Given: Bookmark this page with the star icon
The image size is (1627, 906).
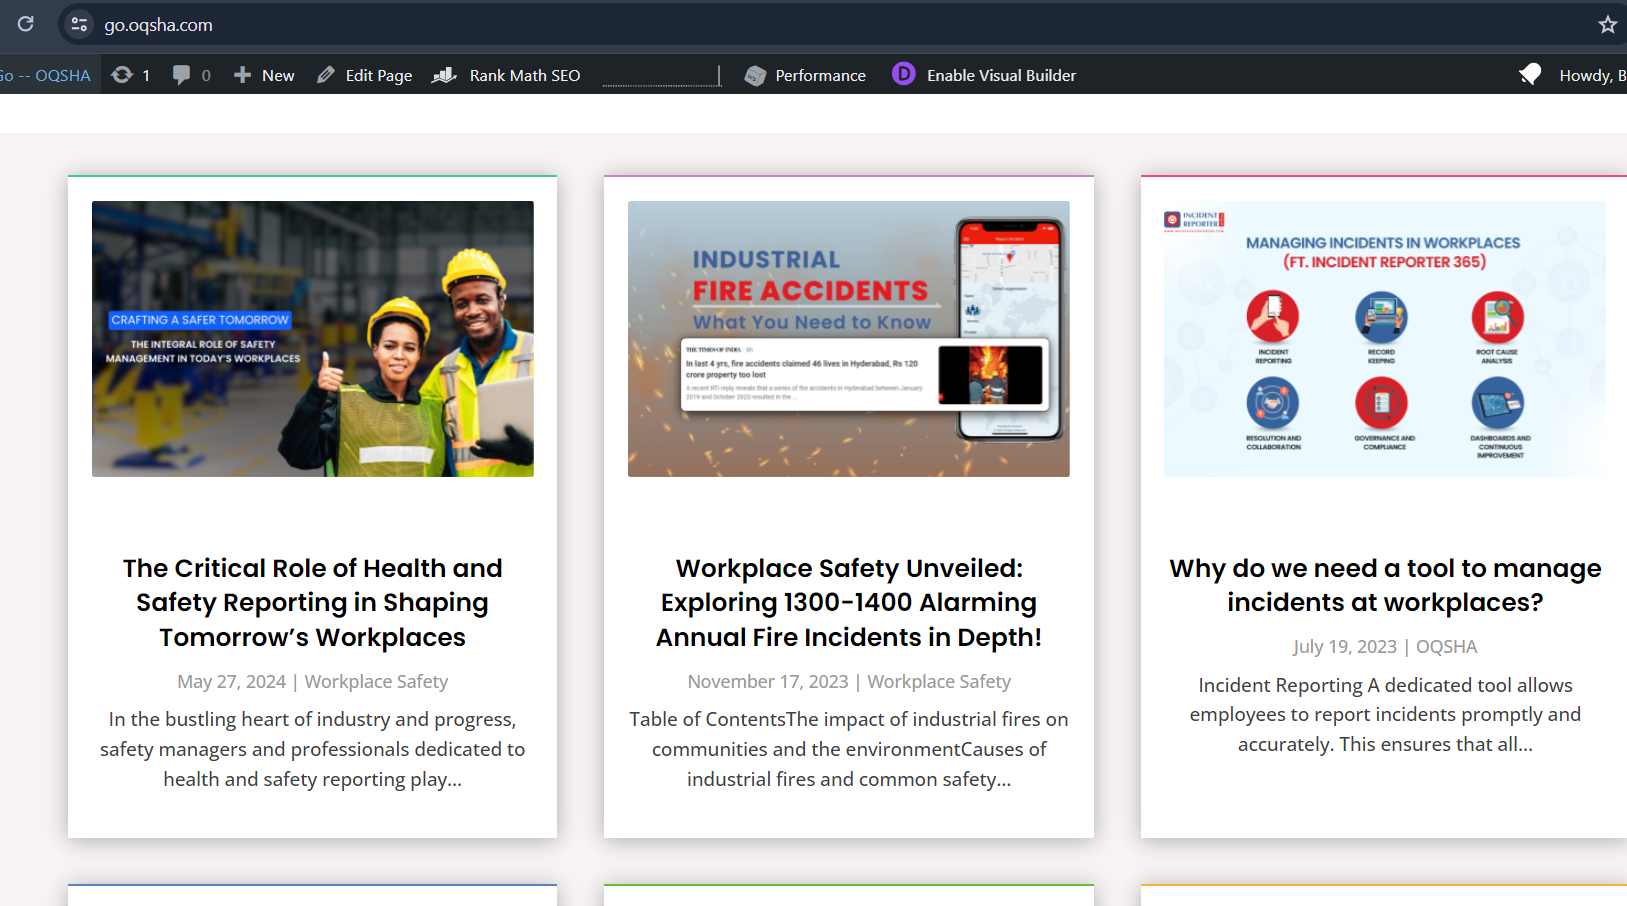Looking at the screenshot, I should 1607,25.
